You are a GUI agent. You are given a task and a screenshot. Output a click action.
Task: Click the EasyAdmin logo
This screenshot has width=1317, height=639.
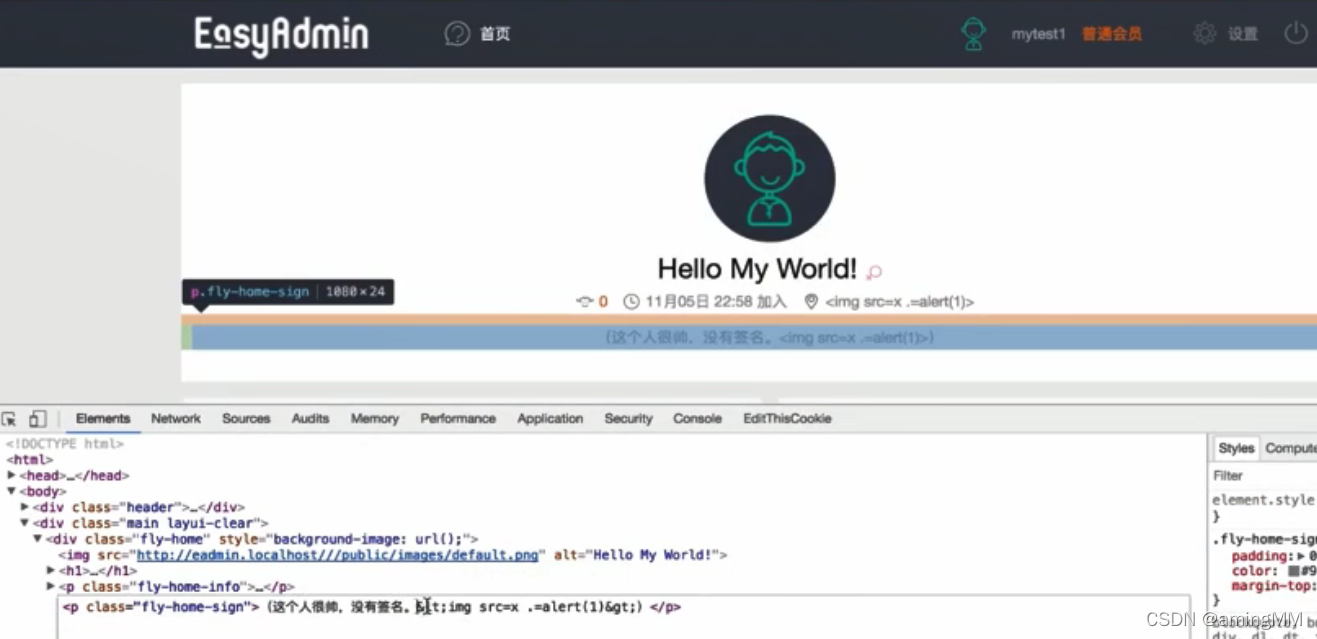pos(281,36)
